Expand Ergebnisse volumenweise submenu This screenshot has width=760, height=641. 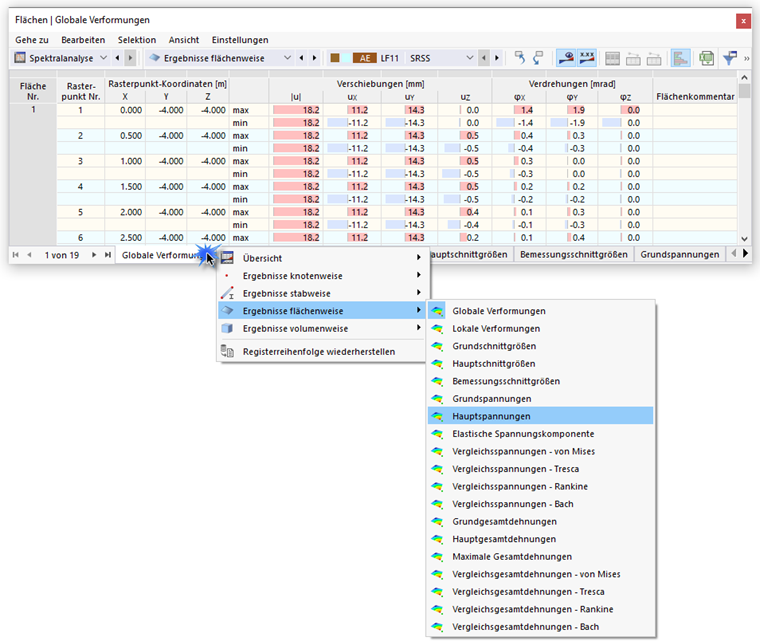point(322,328)
